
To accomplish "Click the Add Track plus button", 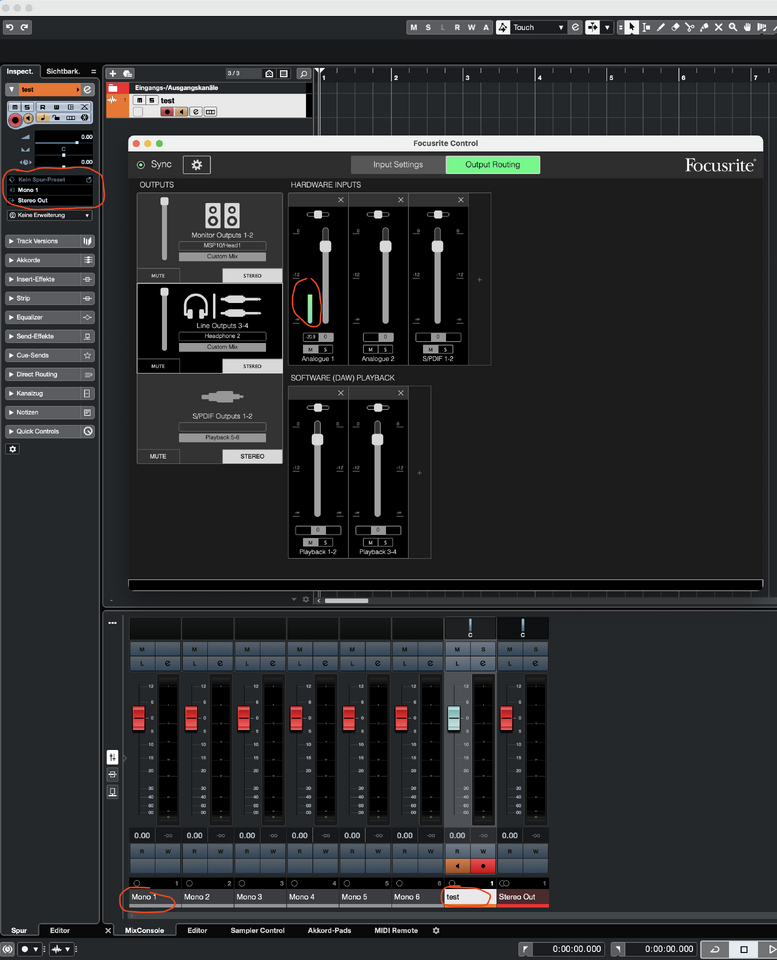I will pos(113,73).
